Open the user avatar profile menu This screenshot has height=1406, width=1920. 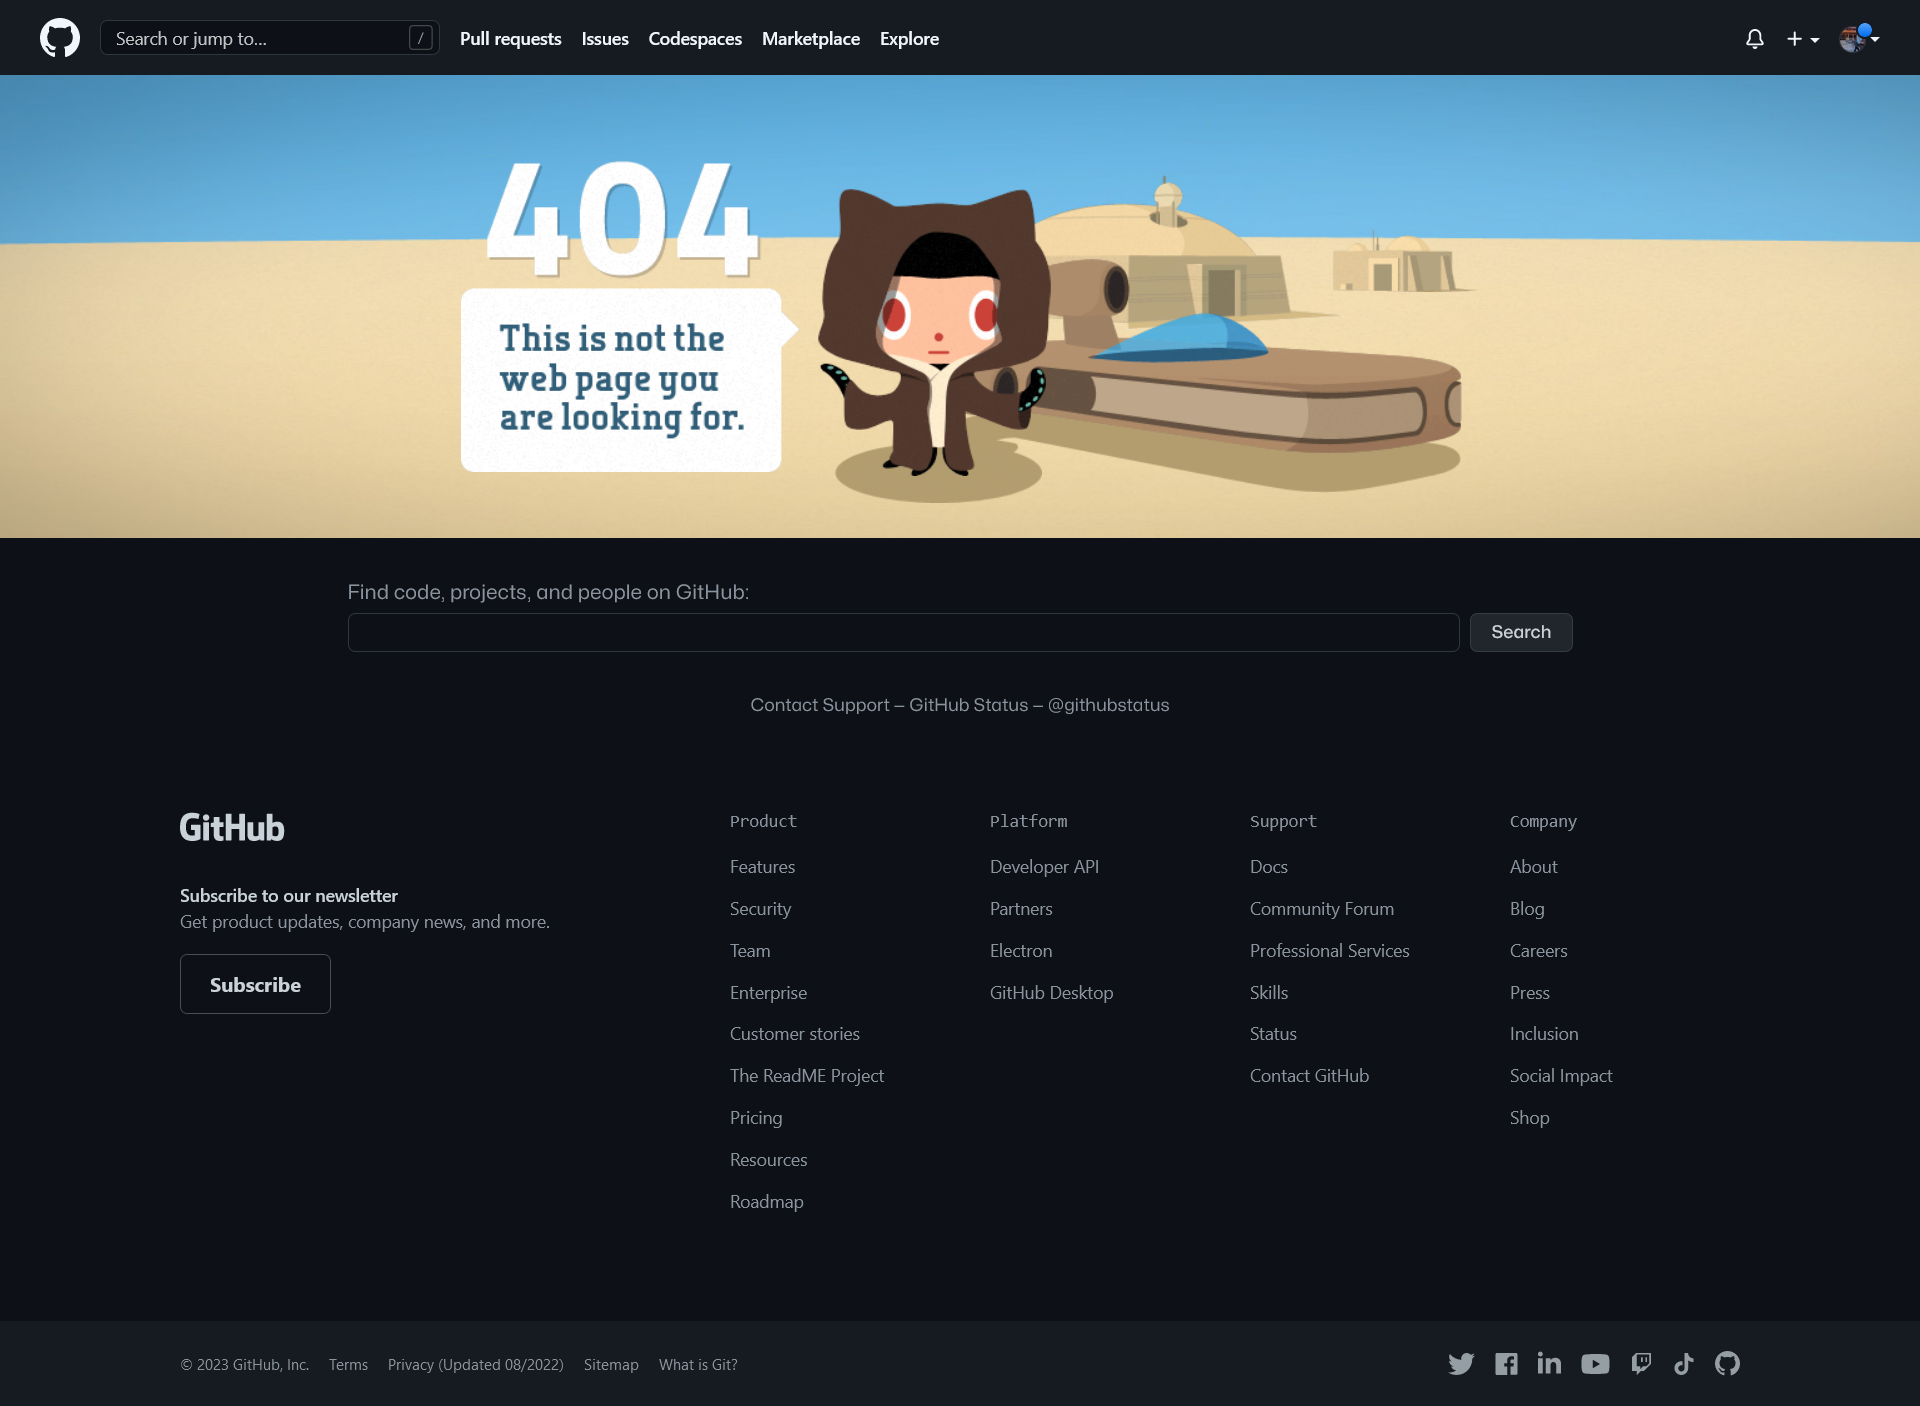(1858, 39)
